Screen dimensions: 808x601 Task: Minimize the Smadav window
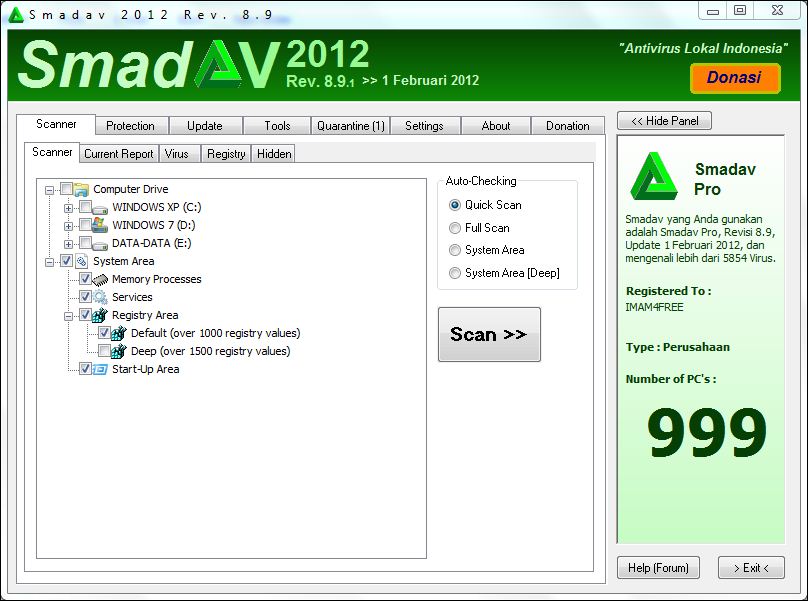[x=713, y=11]
